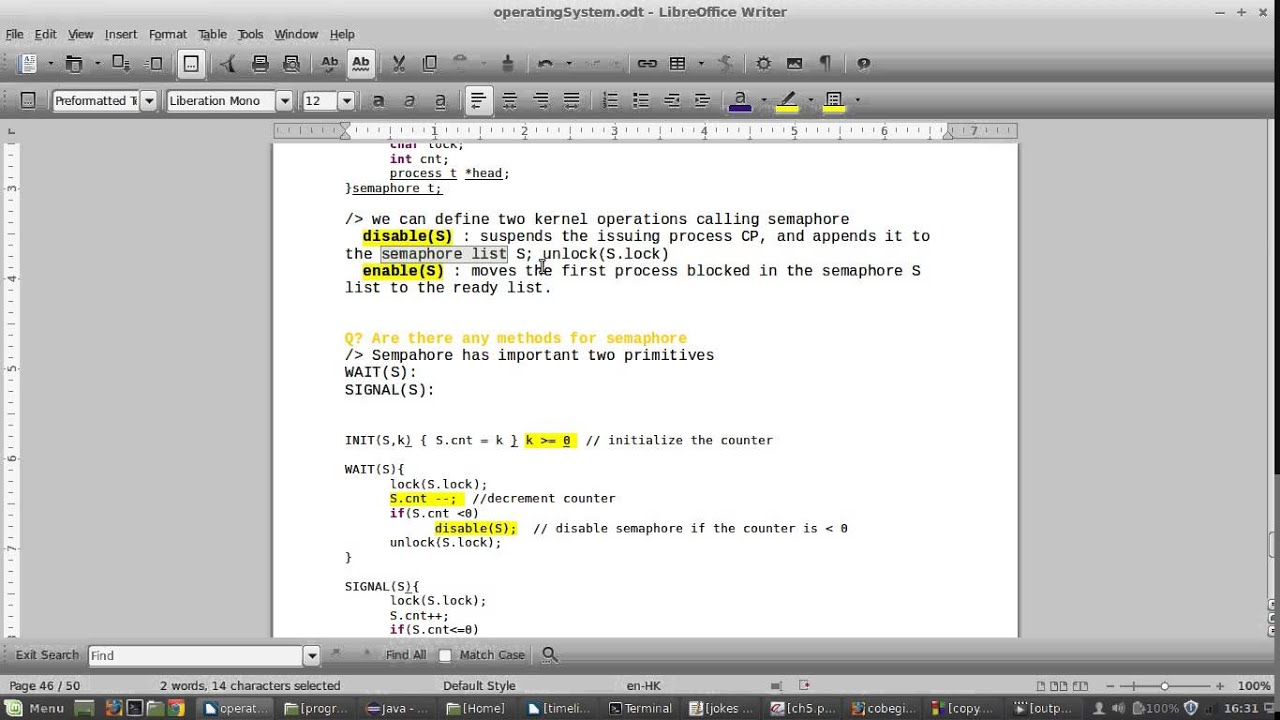Viewport: 1280px width, 720px height.
Task: Toggle italic formatting
Action: (409, 100)
